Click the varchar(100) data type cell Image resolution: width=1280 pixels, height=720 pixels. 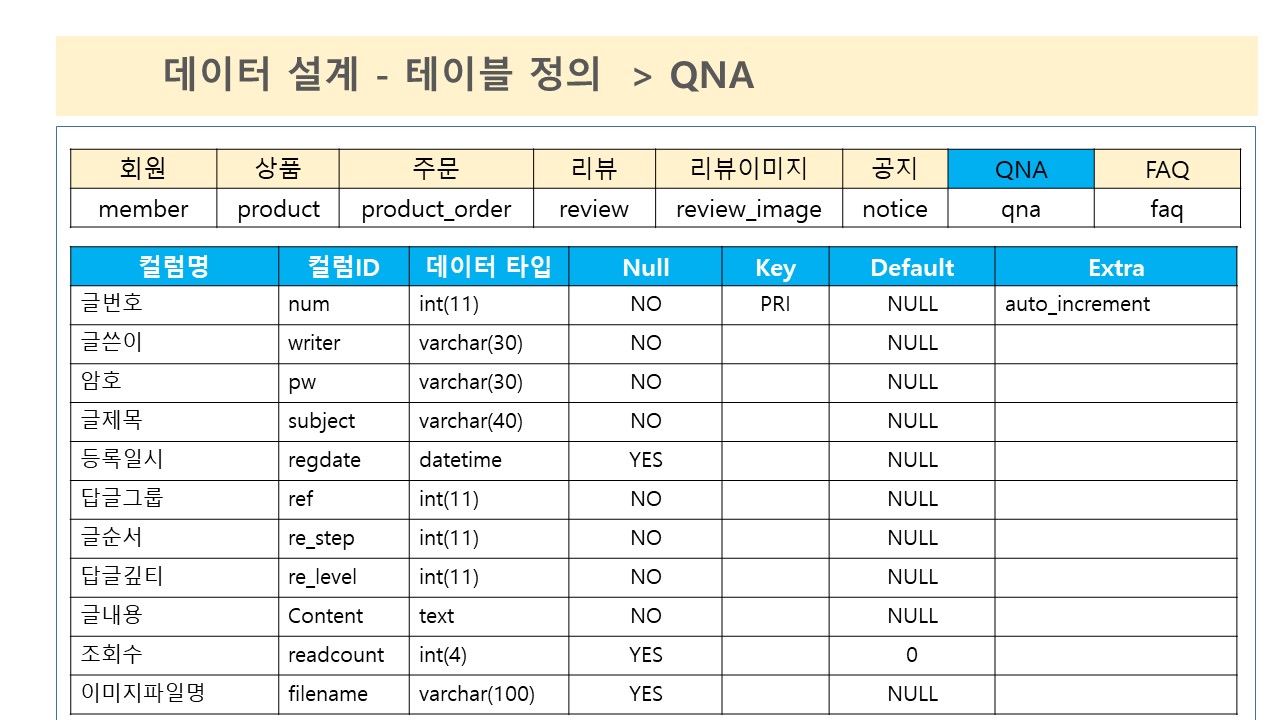tap(489, 695)
